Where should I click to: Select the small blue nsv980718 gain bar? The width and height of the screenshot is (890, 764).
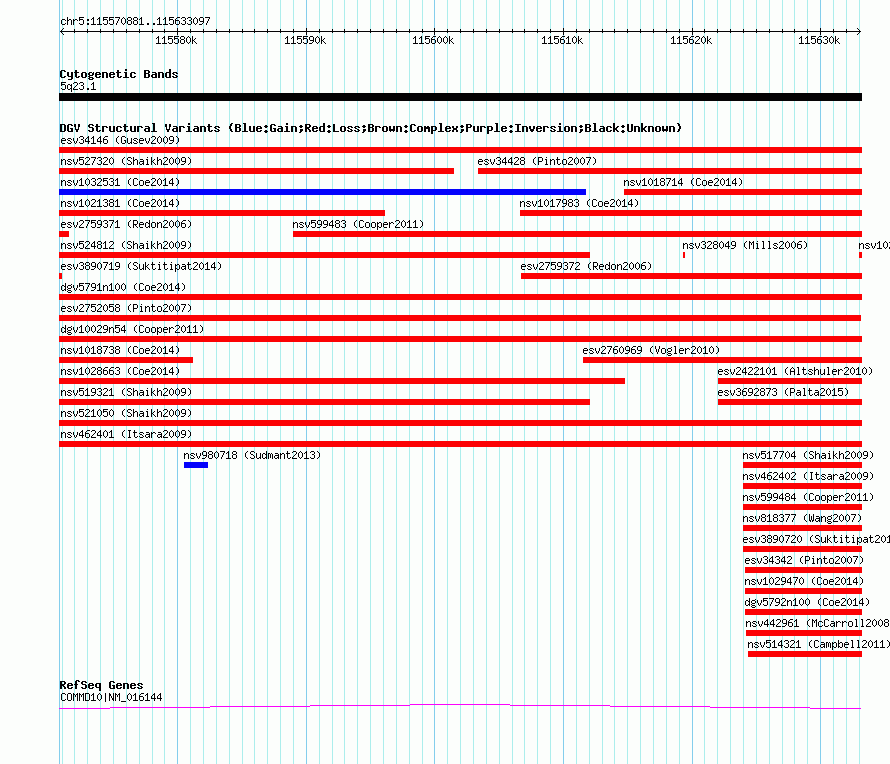pos(196,465)
